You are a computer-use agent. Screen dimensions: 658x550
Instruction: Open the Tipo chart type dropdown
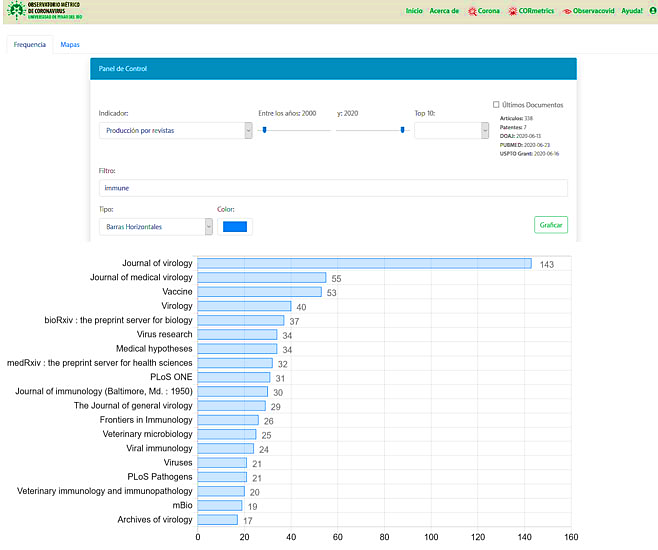[156, 227]
